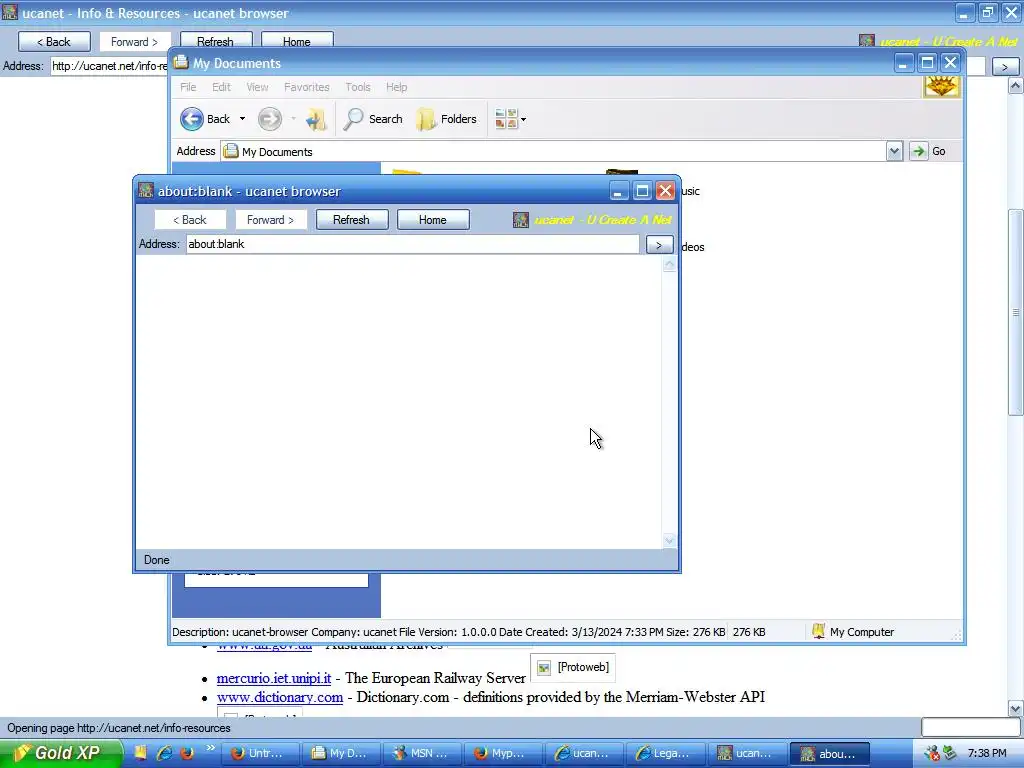The width and height of the screenshot is (1024, 768).
Task: Expand the My Documents address bar dropdown
Action: [x=894, y=152]
